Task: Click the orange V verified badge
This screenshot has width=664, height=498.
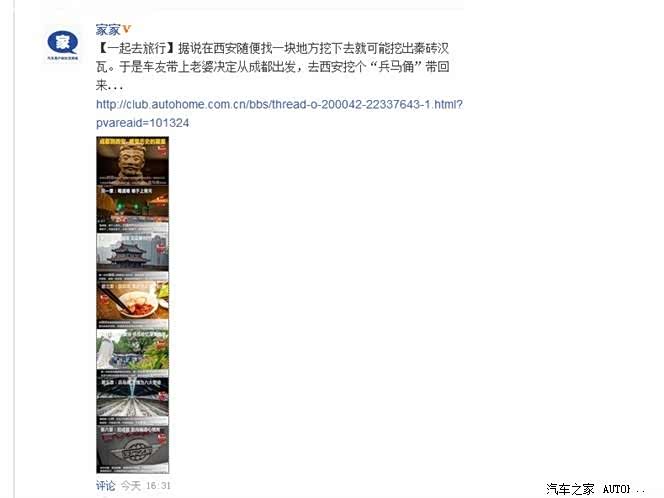Action: (x=127, y=29)
